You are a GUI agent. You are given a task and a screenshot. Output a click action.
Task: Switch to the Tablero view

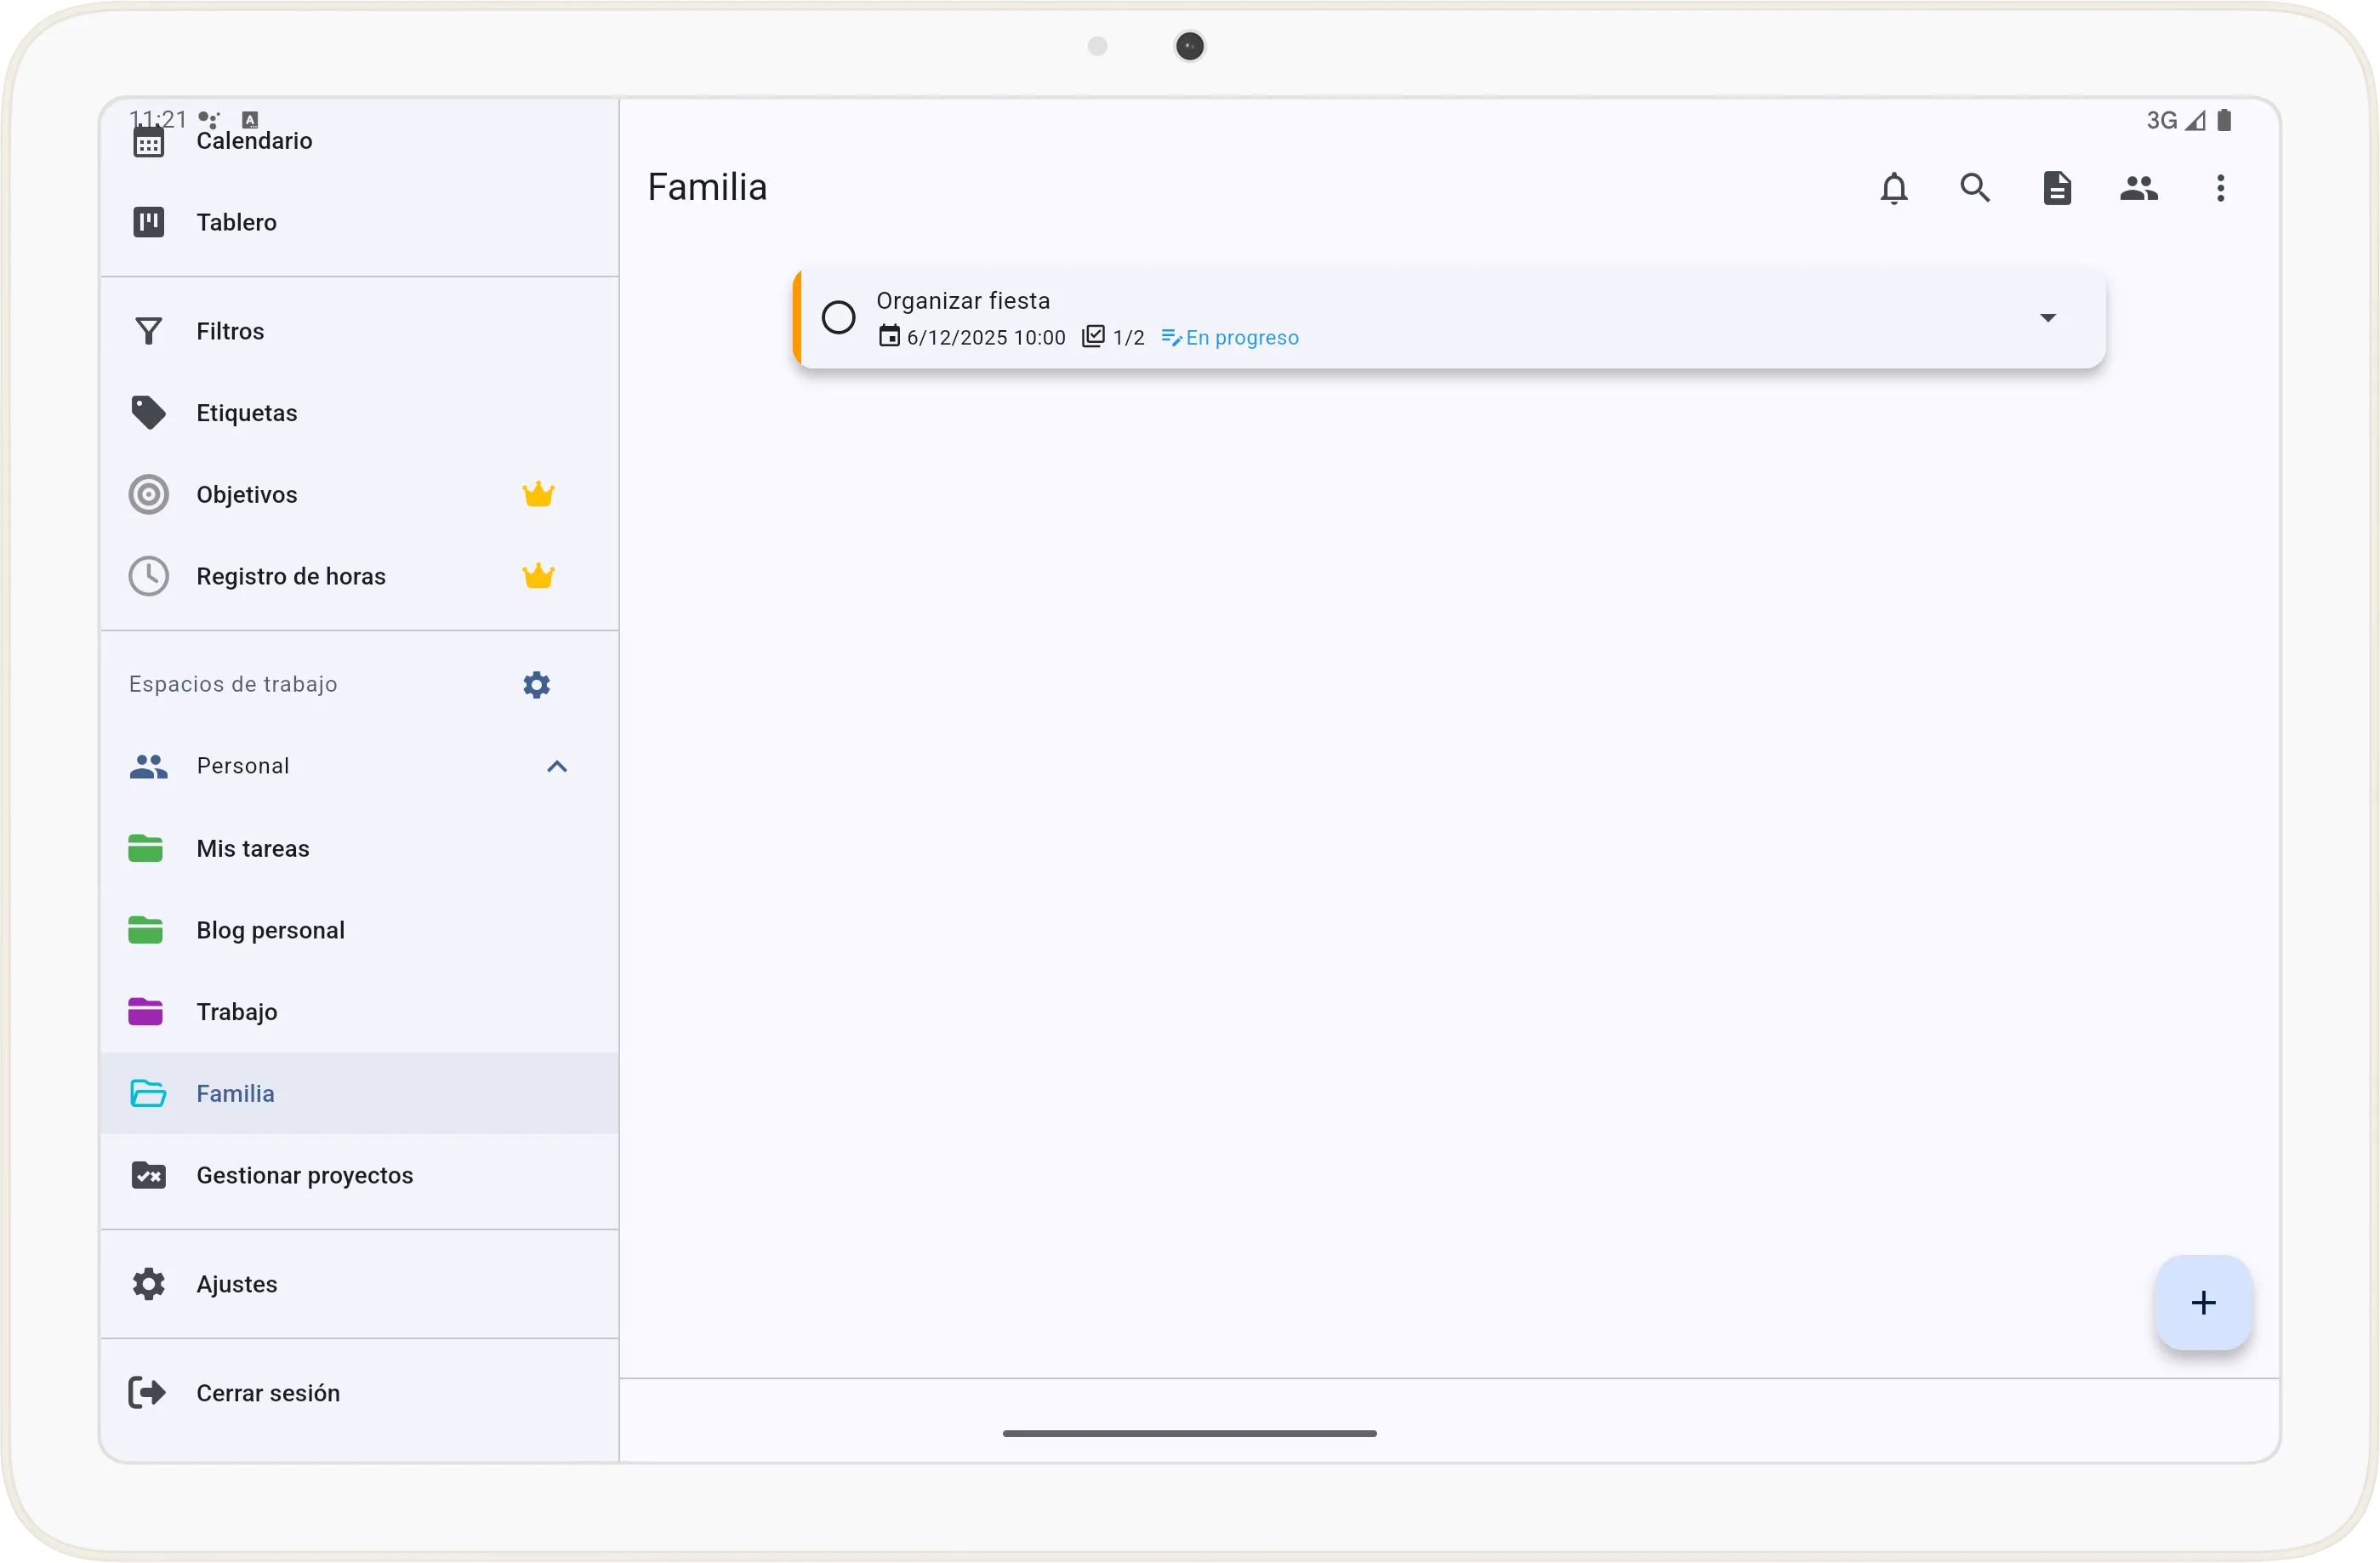coord(236,222)
